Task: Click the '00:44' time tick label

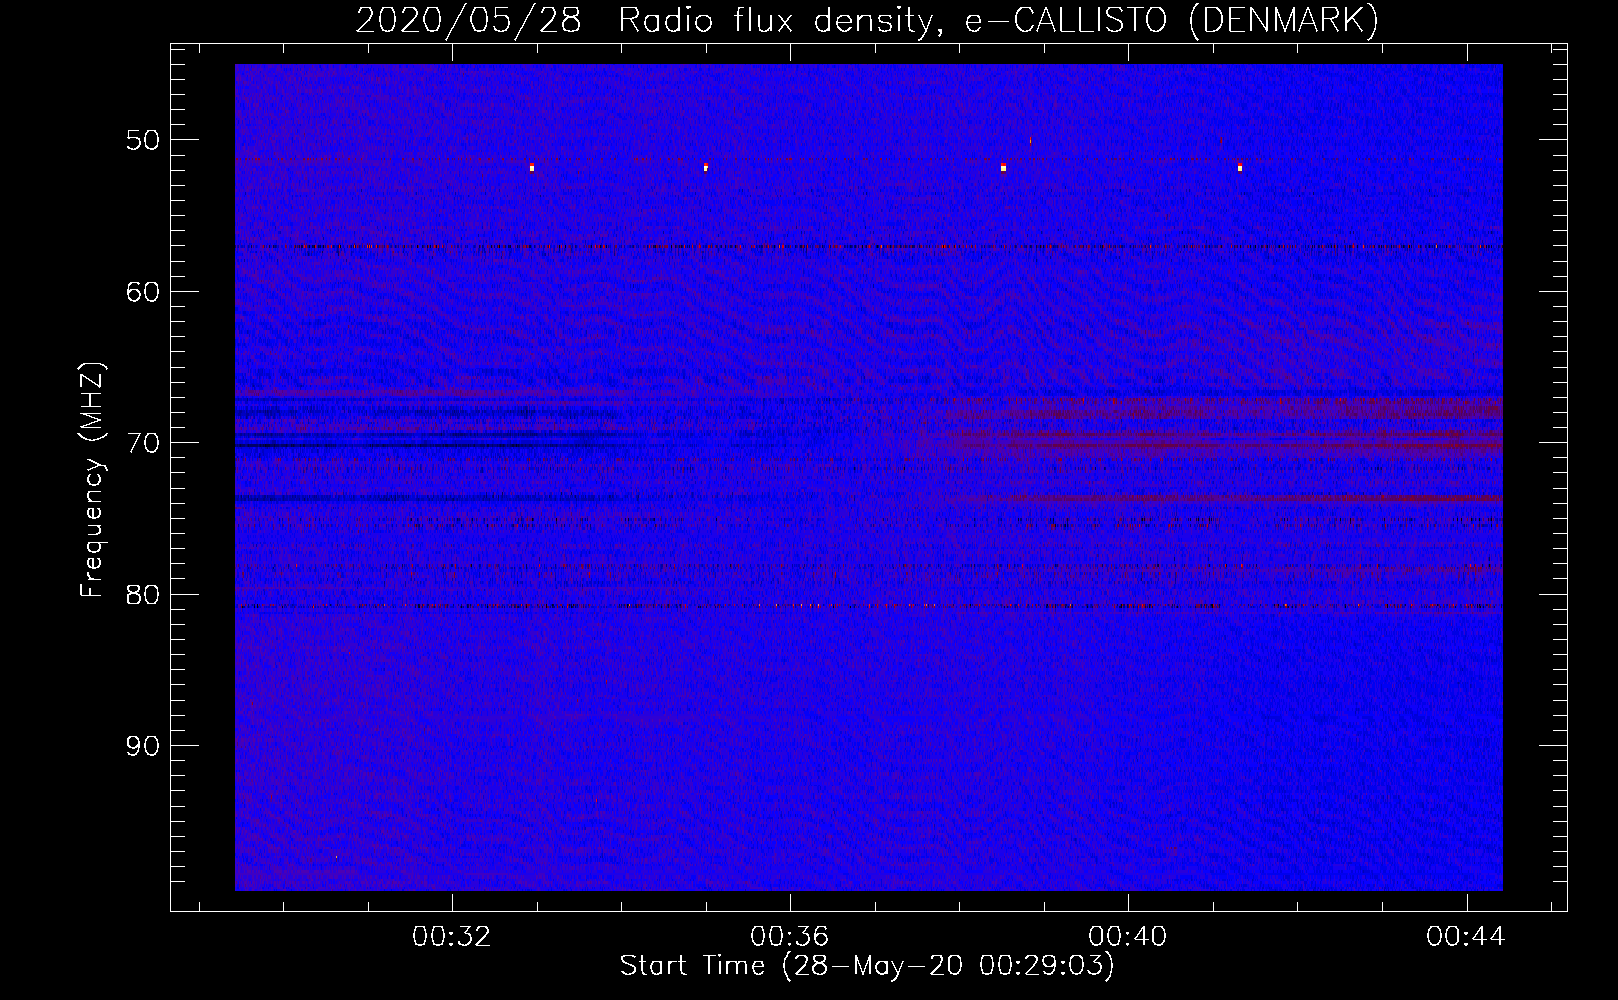Action: coord(1466,937)
